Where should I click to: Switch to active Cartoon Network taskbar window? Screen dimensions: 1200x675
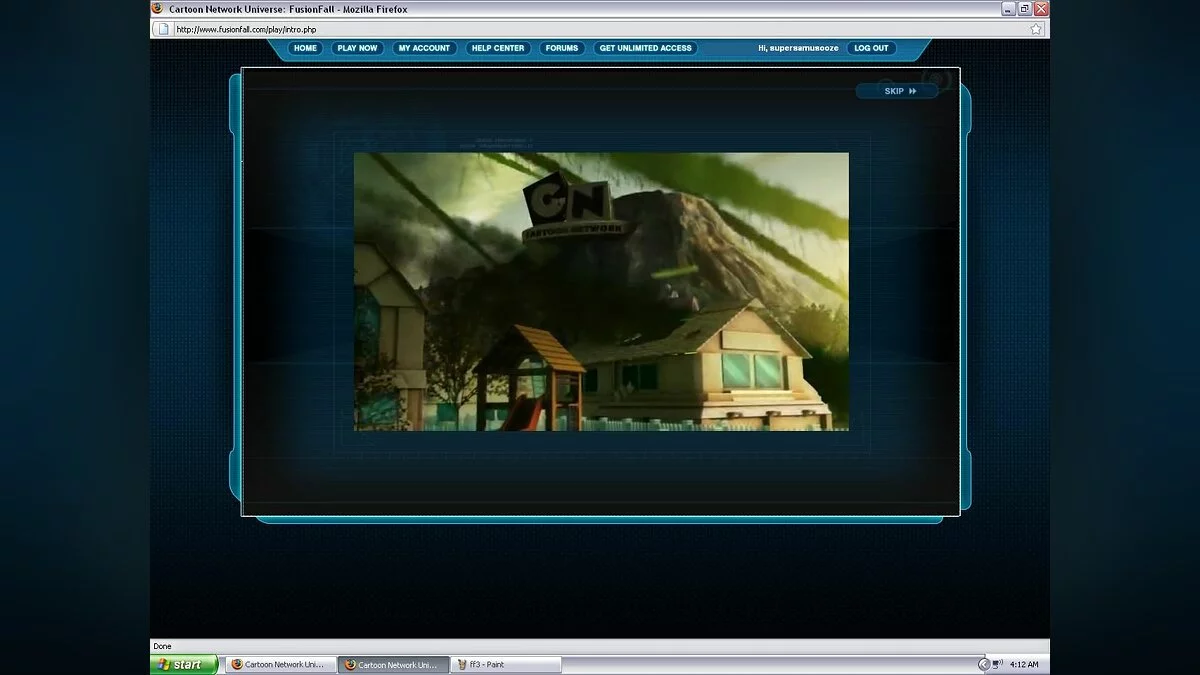click(x=392, y=664)
